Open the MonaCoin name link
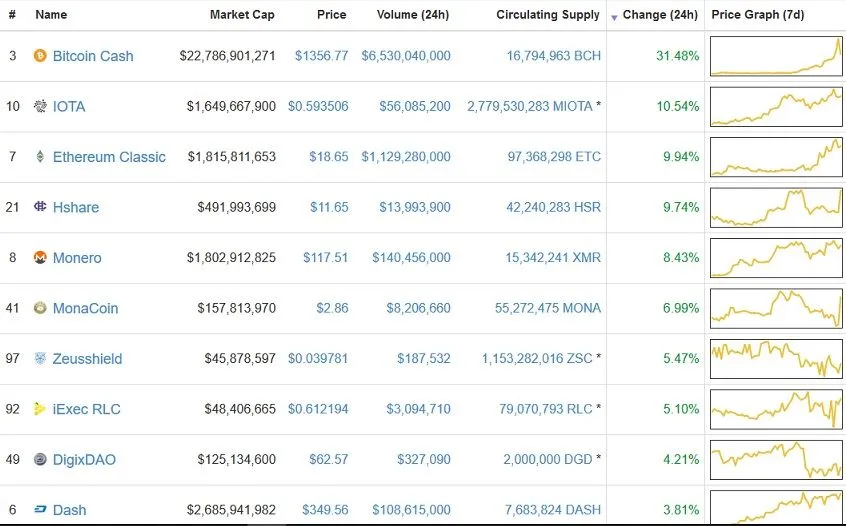 click(x=85, y=308)
